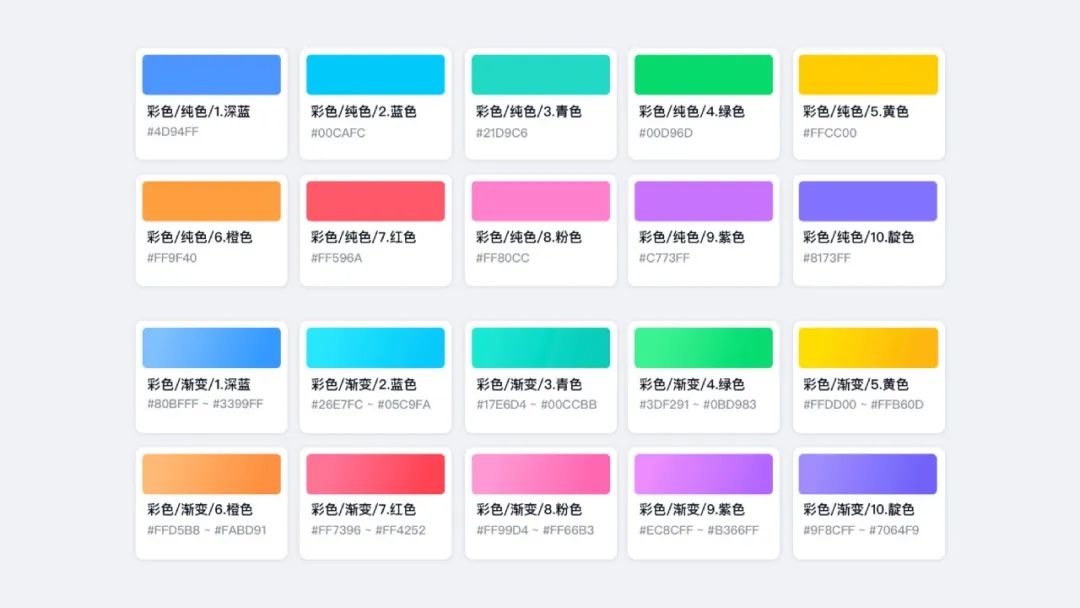Click the cyan gradient swatch #17E6D4
Screen dimensions: 1080x608
pyautogui.click(x=540, y=347)
